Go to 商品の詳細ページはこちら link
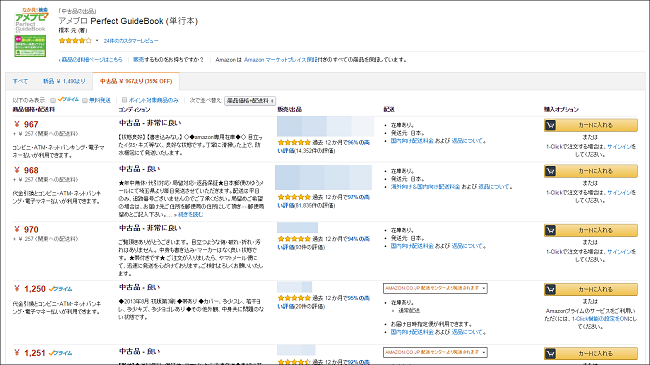This screenshot has width=650, height=365. pos(92,60)
